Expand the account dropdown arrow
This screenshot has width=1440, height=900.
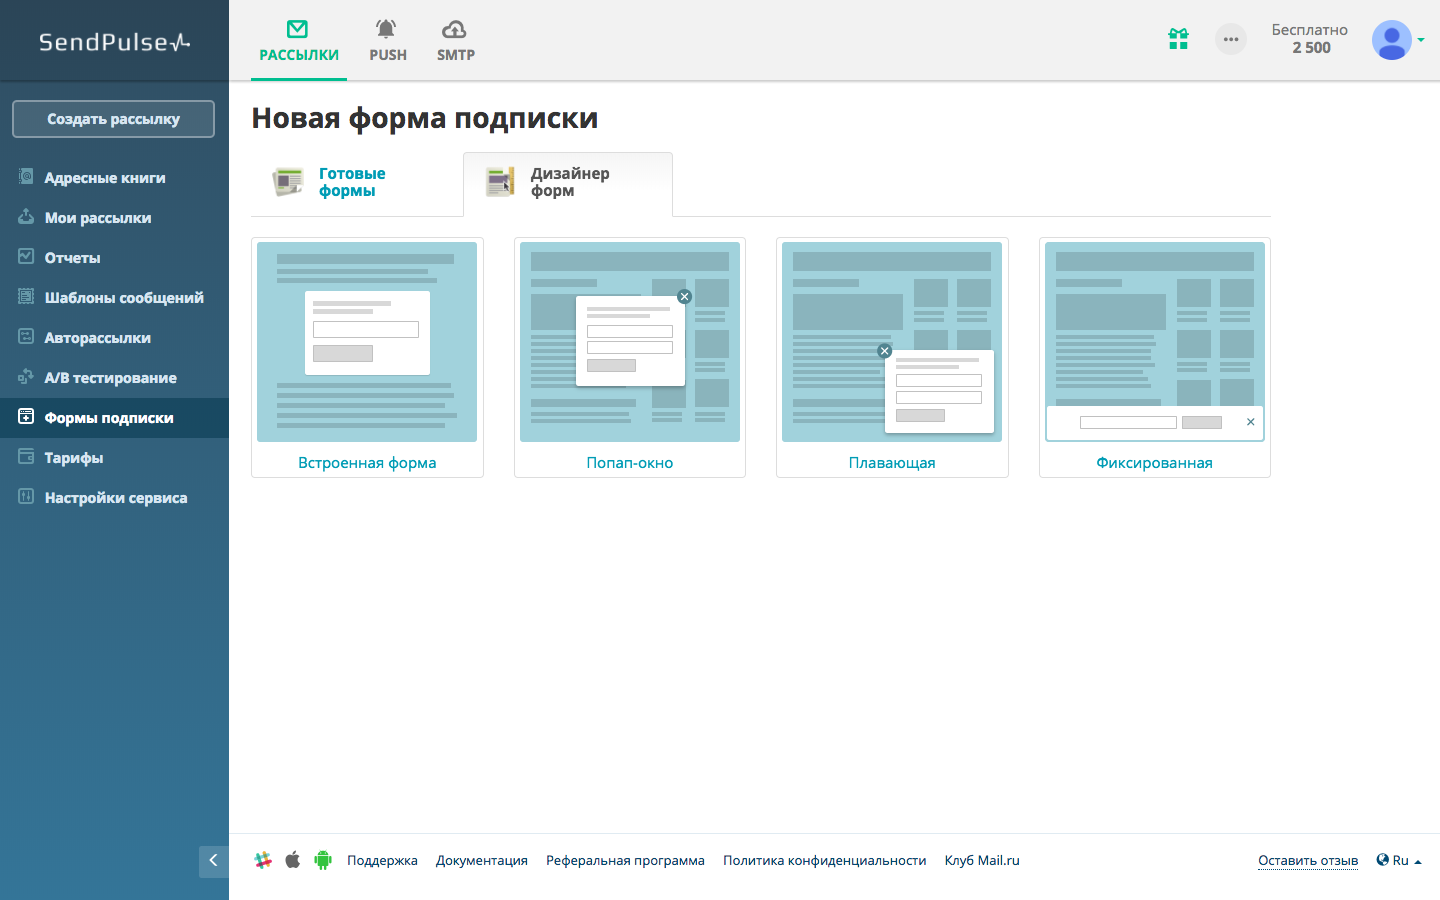1421,40
